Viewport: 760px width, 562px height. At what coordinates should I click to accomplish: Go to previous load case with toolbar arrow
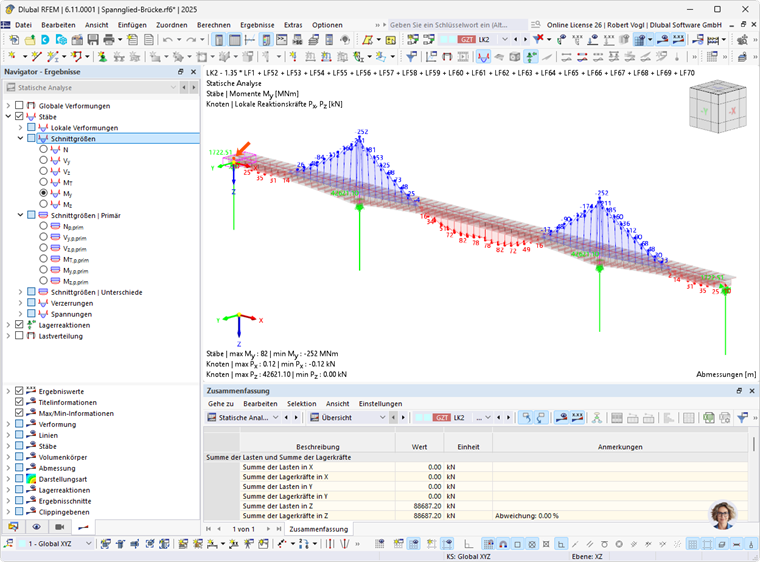coord(516,39)
